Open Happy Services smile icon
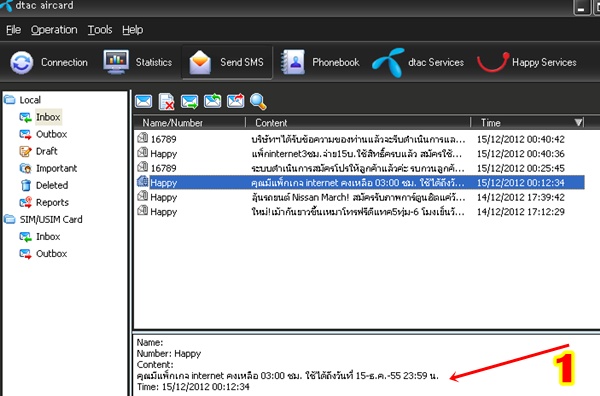600x396 pixels. point(493,62)
